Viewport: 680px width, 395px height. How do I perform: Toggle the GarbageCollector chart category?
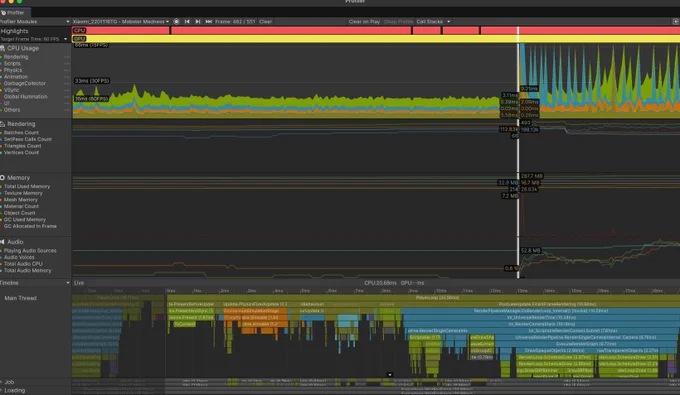point(24,83)
